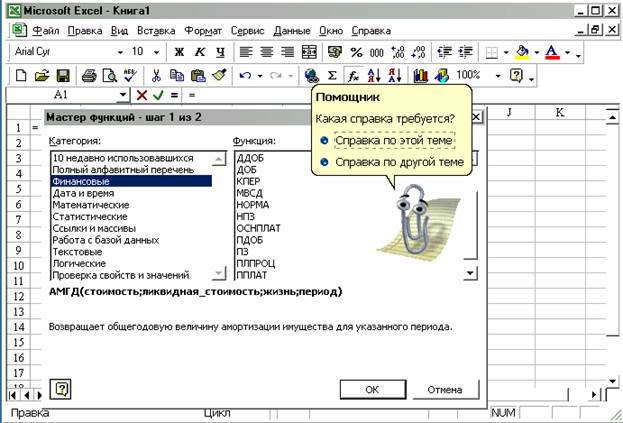Viewport: 623px width, 423px height.
Task: Open print preview
Action: (x=110, y=75)
